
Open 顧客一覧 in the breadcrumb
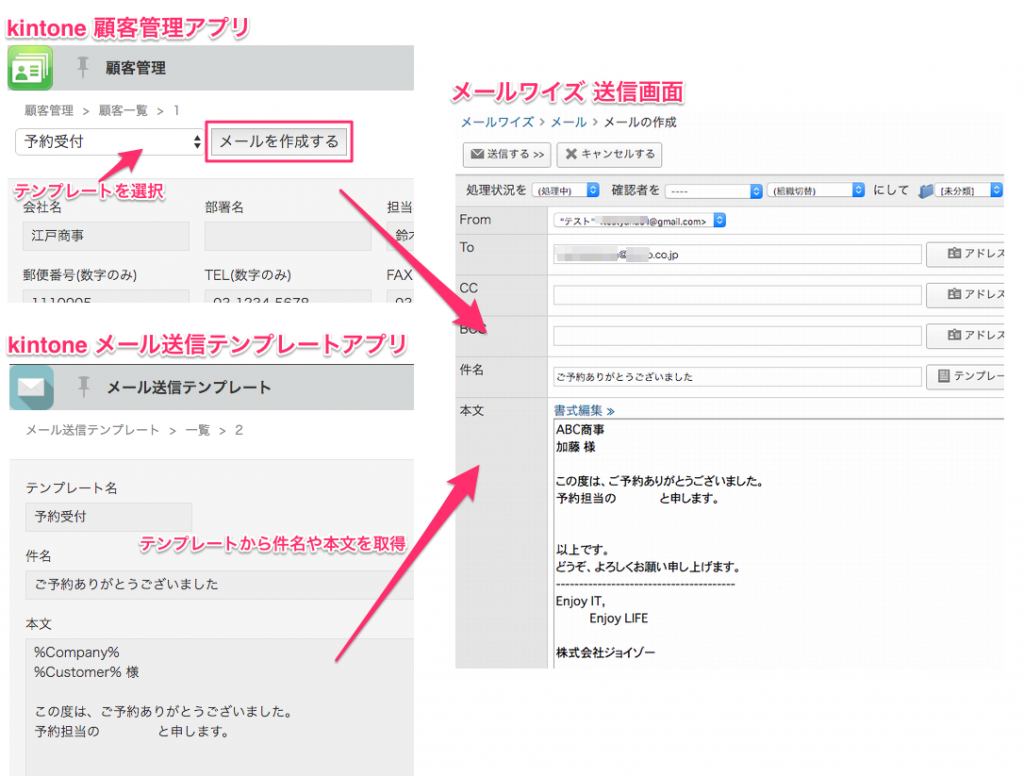pyautogui.click(x=123, y=110)
